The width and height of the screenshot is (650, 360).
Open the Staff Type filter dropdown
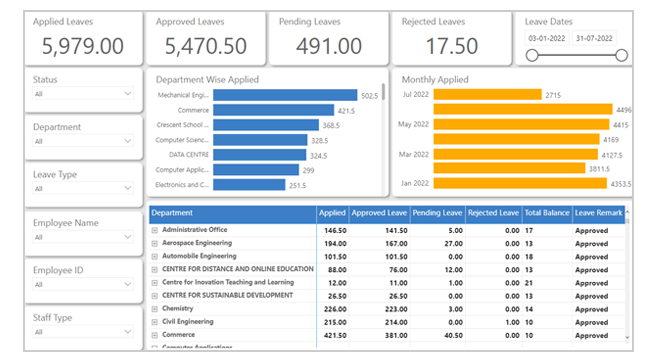[82, 332]
